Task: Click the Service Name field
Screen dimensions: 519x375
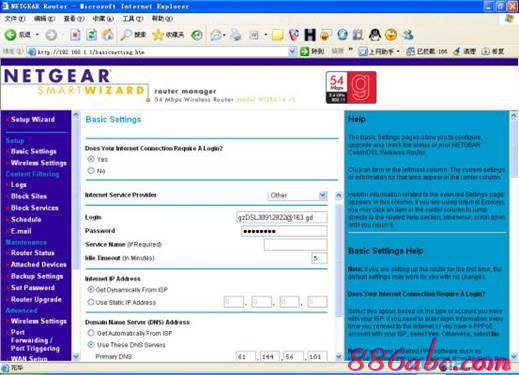Action: coord(295,245)
